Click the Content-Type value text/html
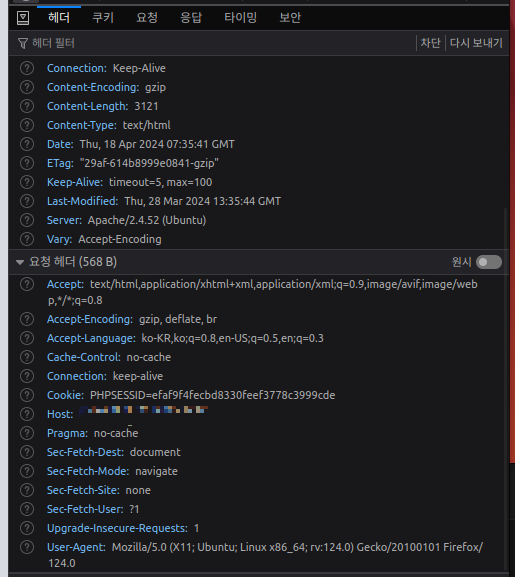 147,125
